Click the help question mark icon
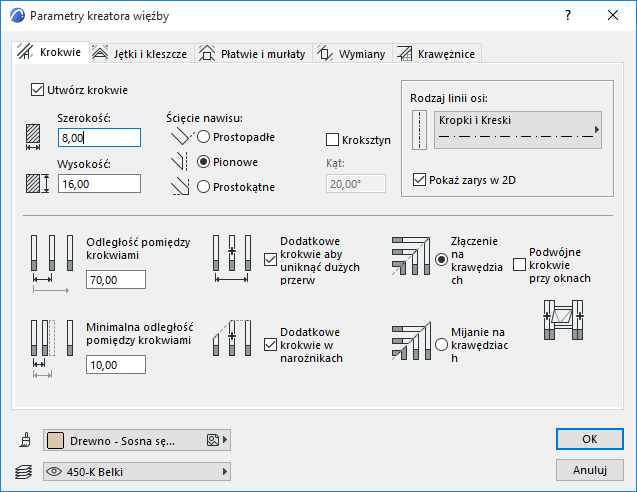This screenshot has width=637, height=492. (568, 17)
